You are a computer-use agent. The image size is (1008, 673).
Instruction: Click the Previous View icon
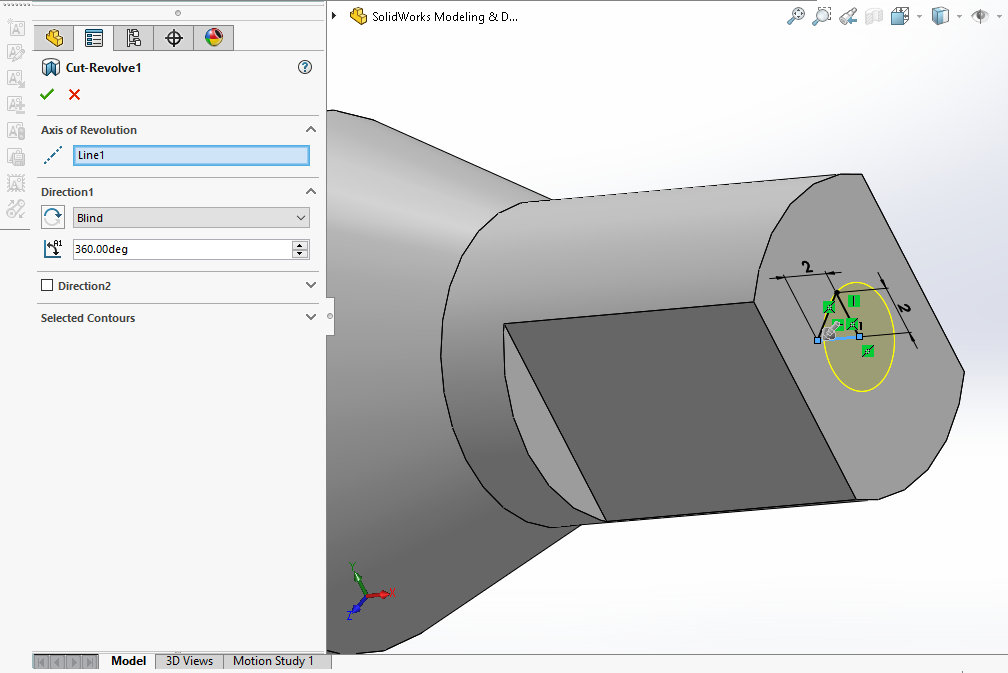(x=848, y=16)
